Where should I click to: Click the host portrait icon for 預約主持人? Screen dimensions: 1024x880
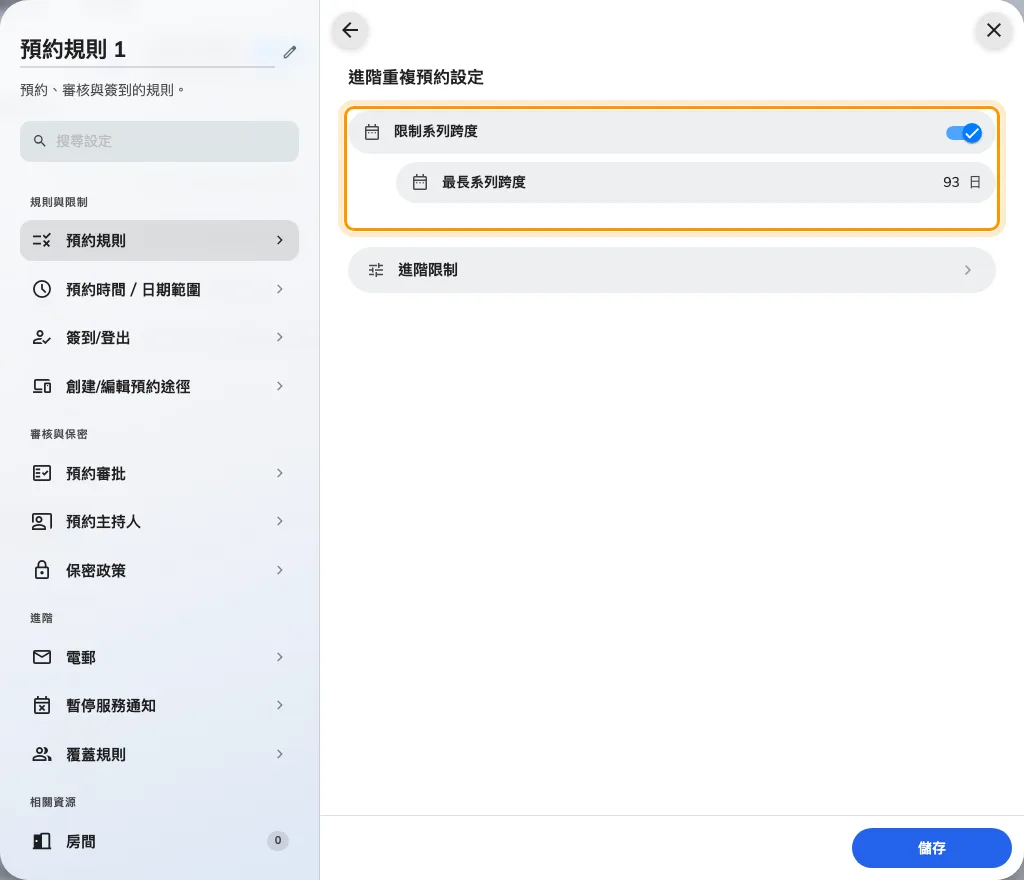point(42,522)
